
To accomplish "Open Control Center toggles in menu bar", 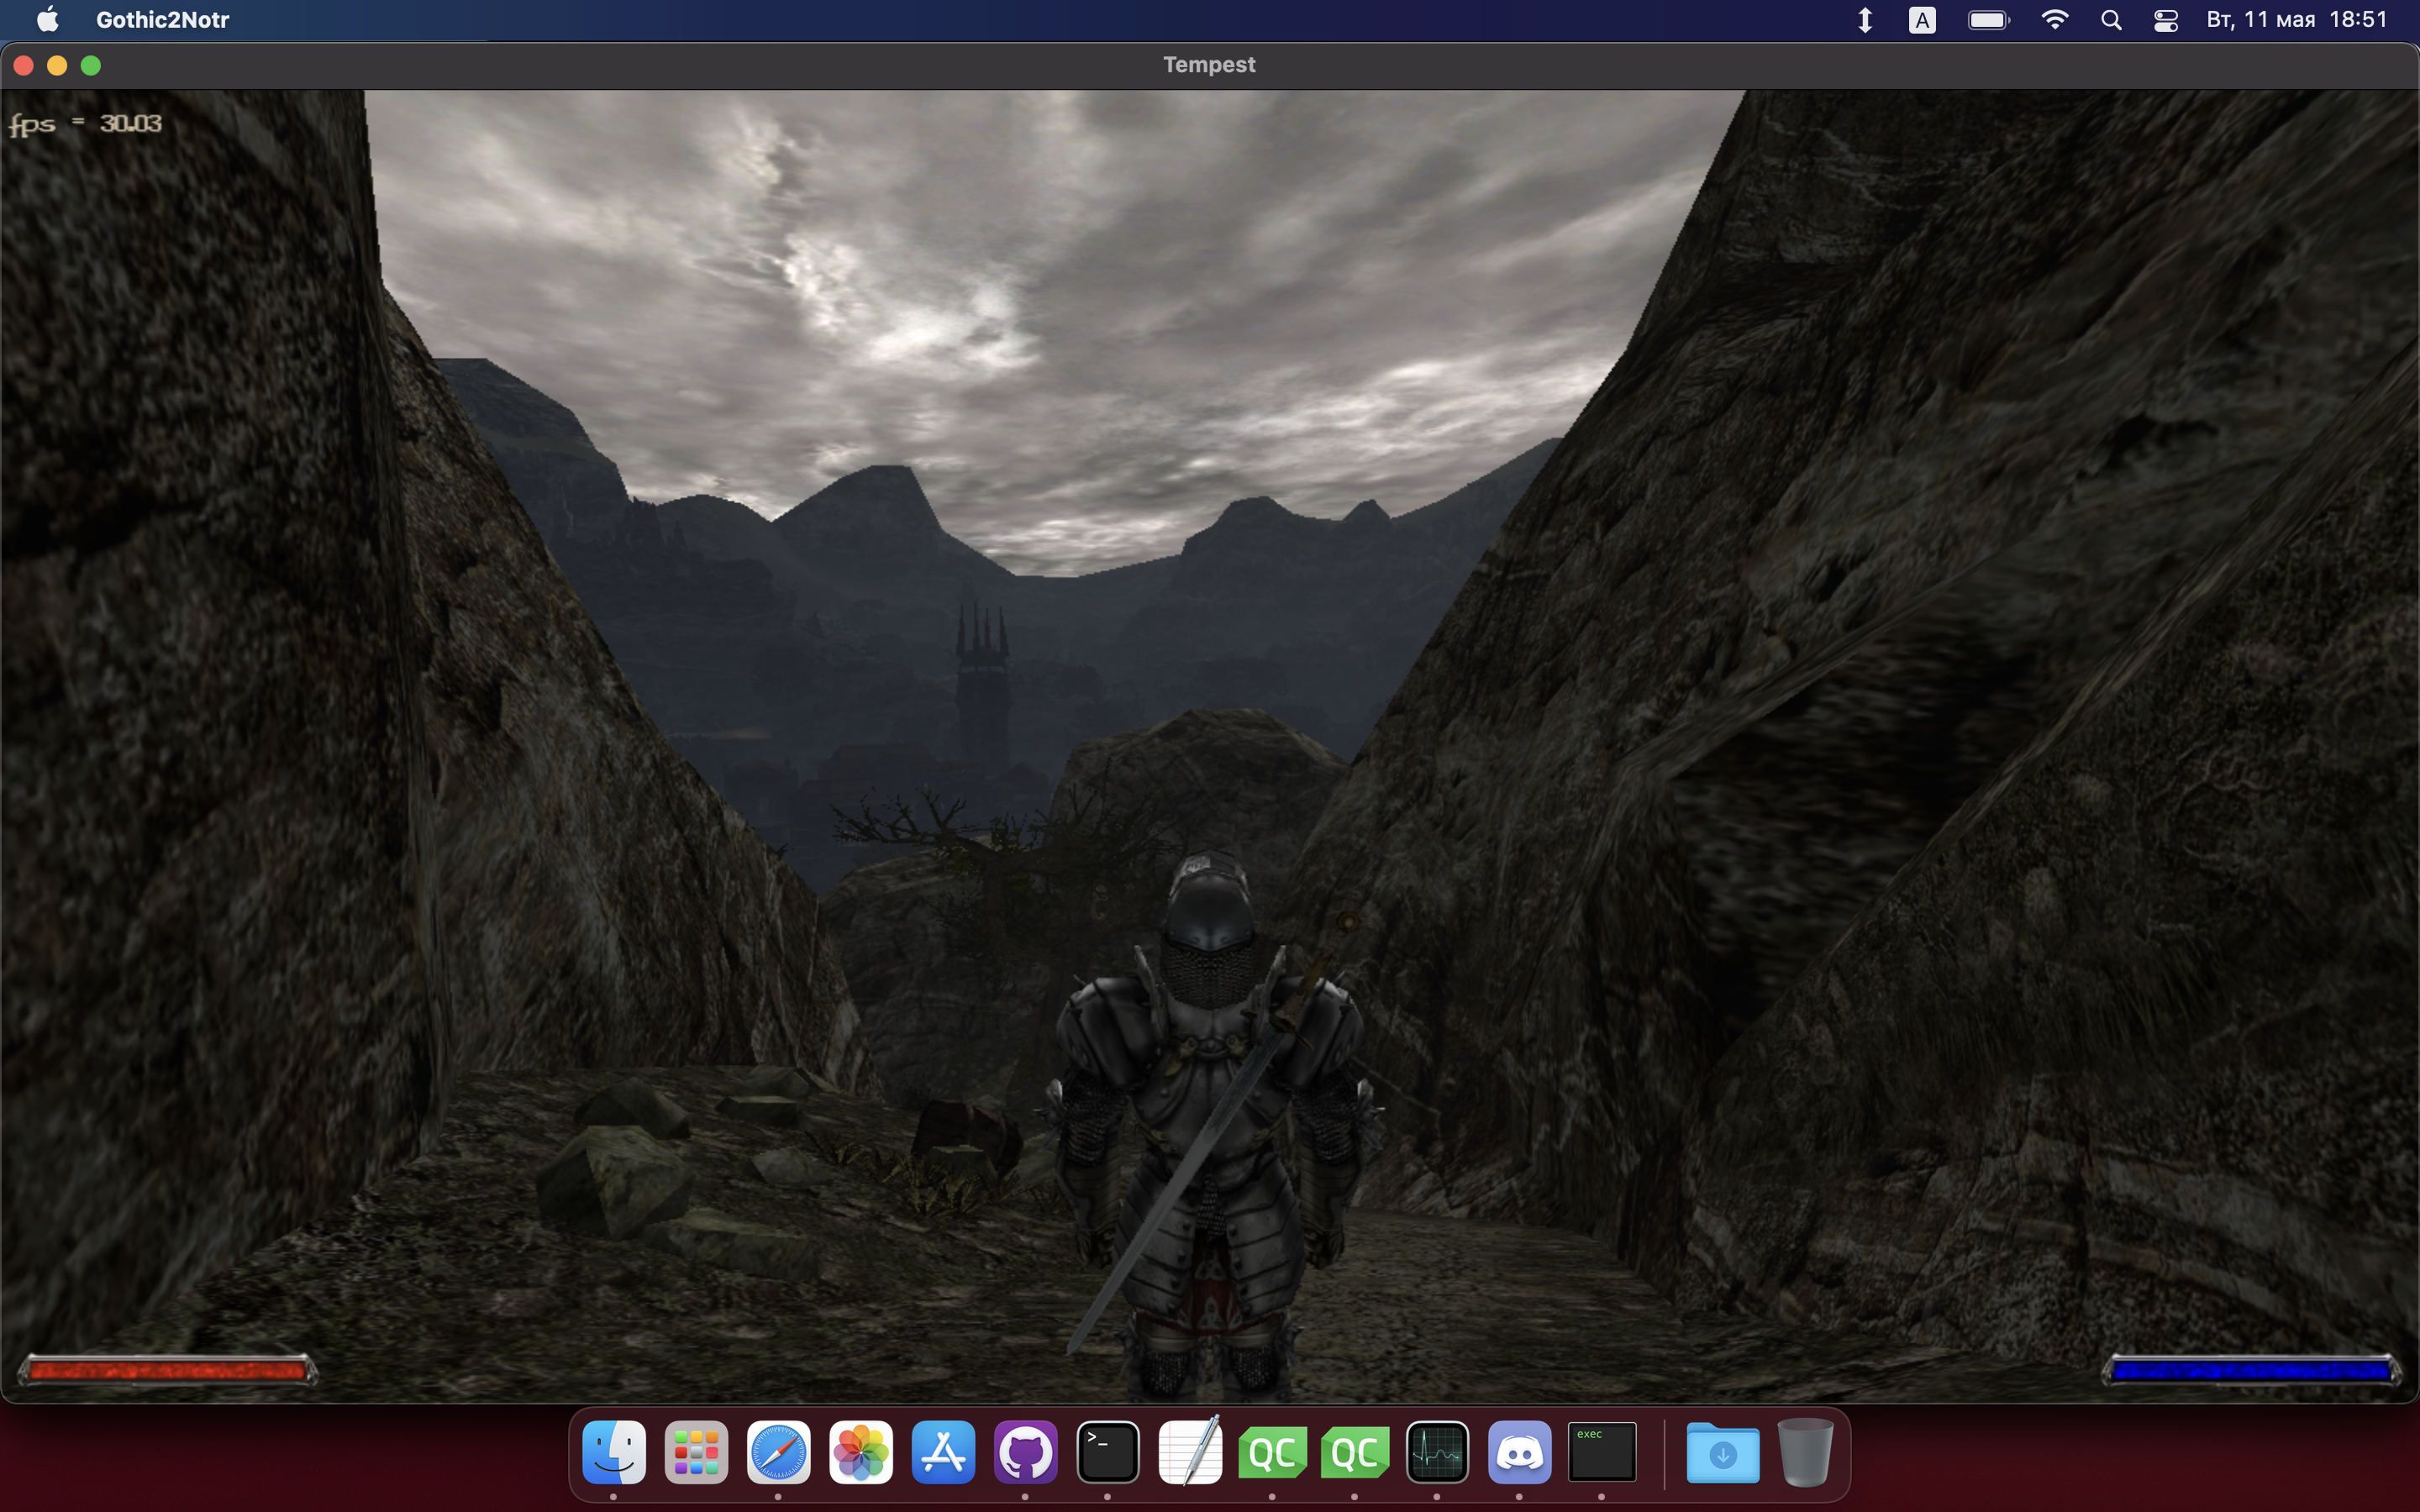I will pos(2166,20).
